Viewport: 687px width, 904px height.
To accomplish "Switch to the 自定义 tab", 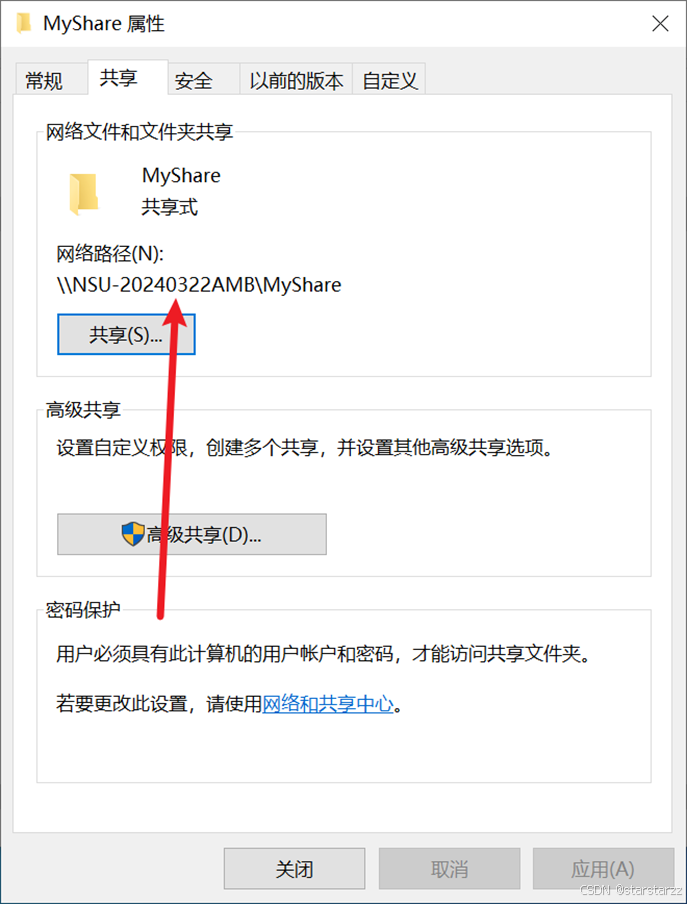I will [390, 81].
